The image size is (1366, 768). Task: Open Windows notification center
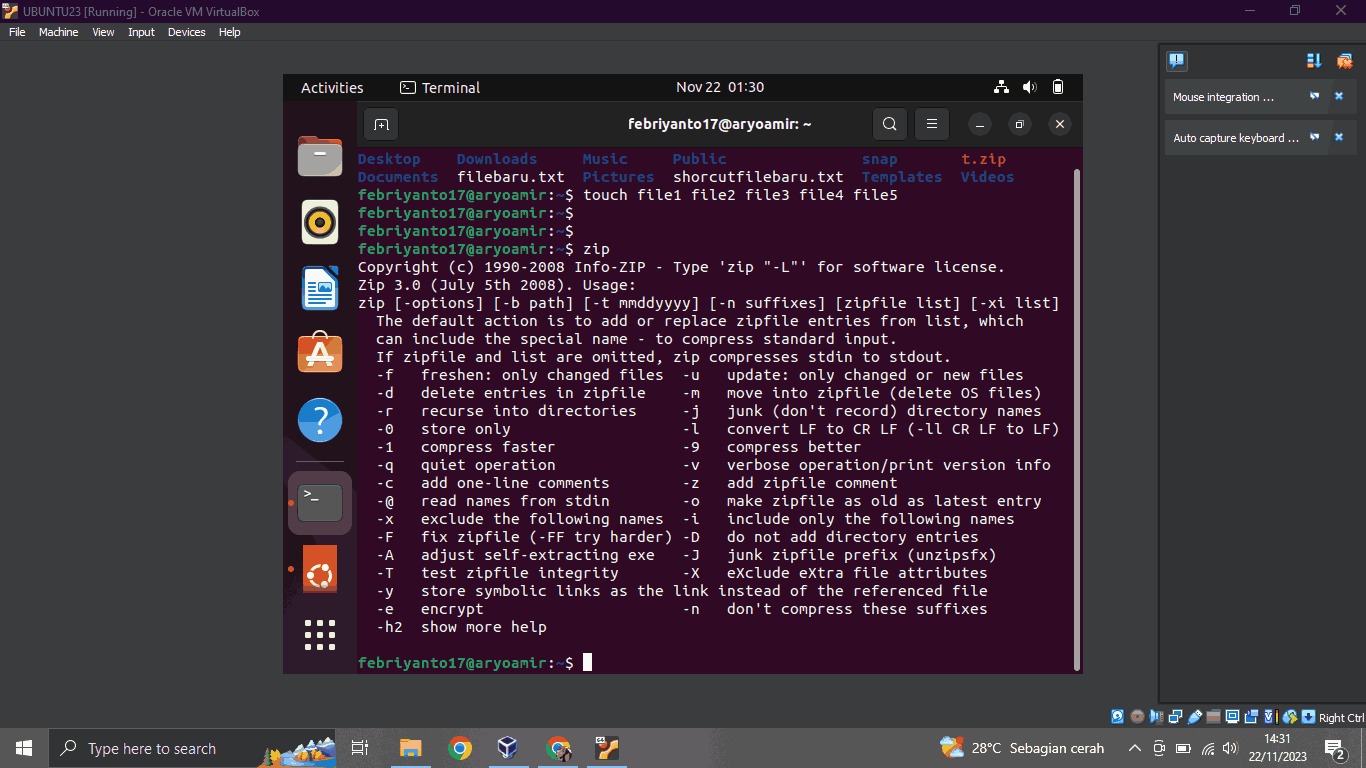[1335, 748]
